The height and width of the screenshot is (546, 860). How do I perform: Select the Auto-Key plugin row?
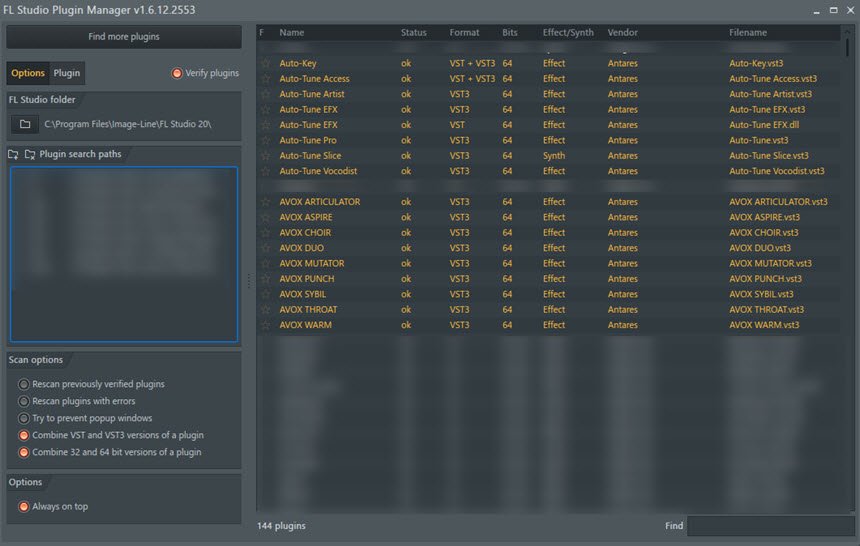pos(548,63)
